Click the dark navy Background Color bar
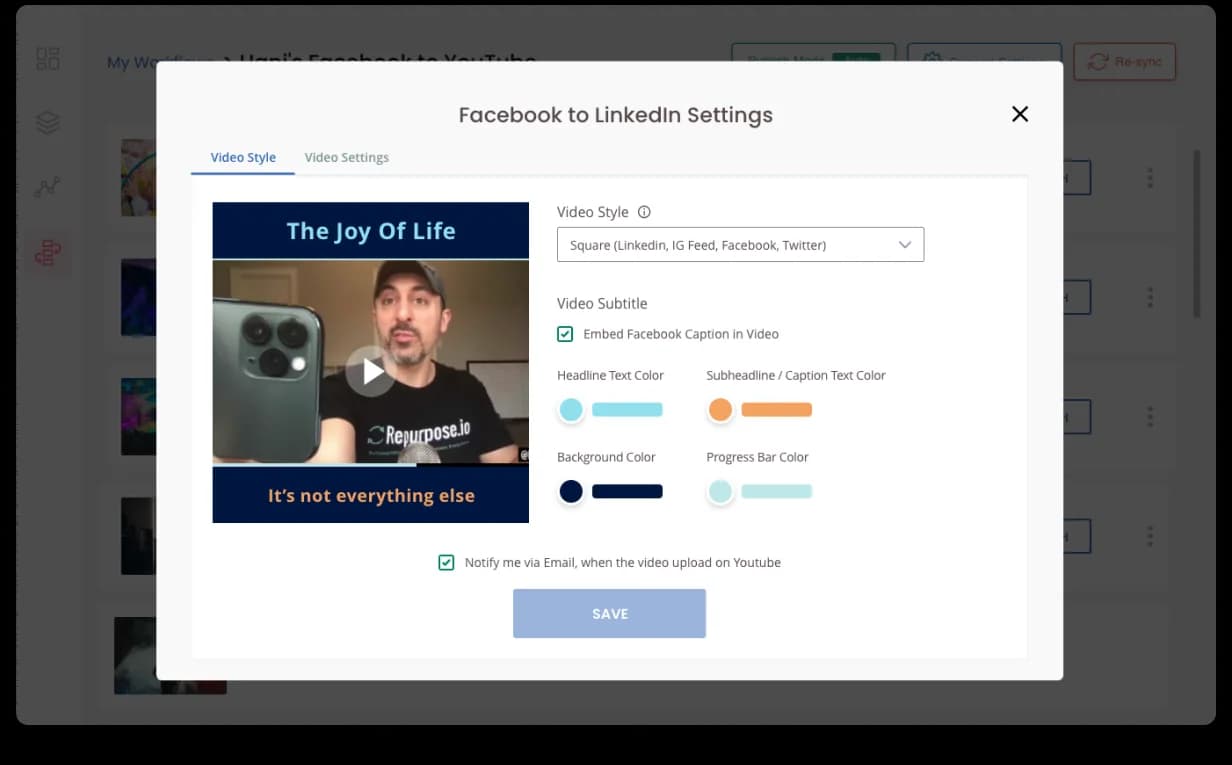Image resolution: width=1232 pixels, height=765 pixels. (627, 491)
